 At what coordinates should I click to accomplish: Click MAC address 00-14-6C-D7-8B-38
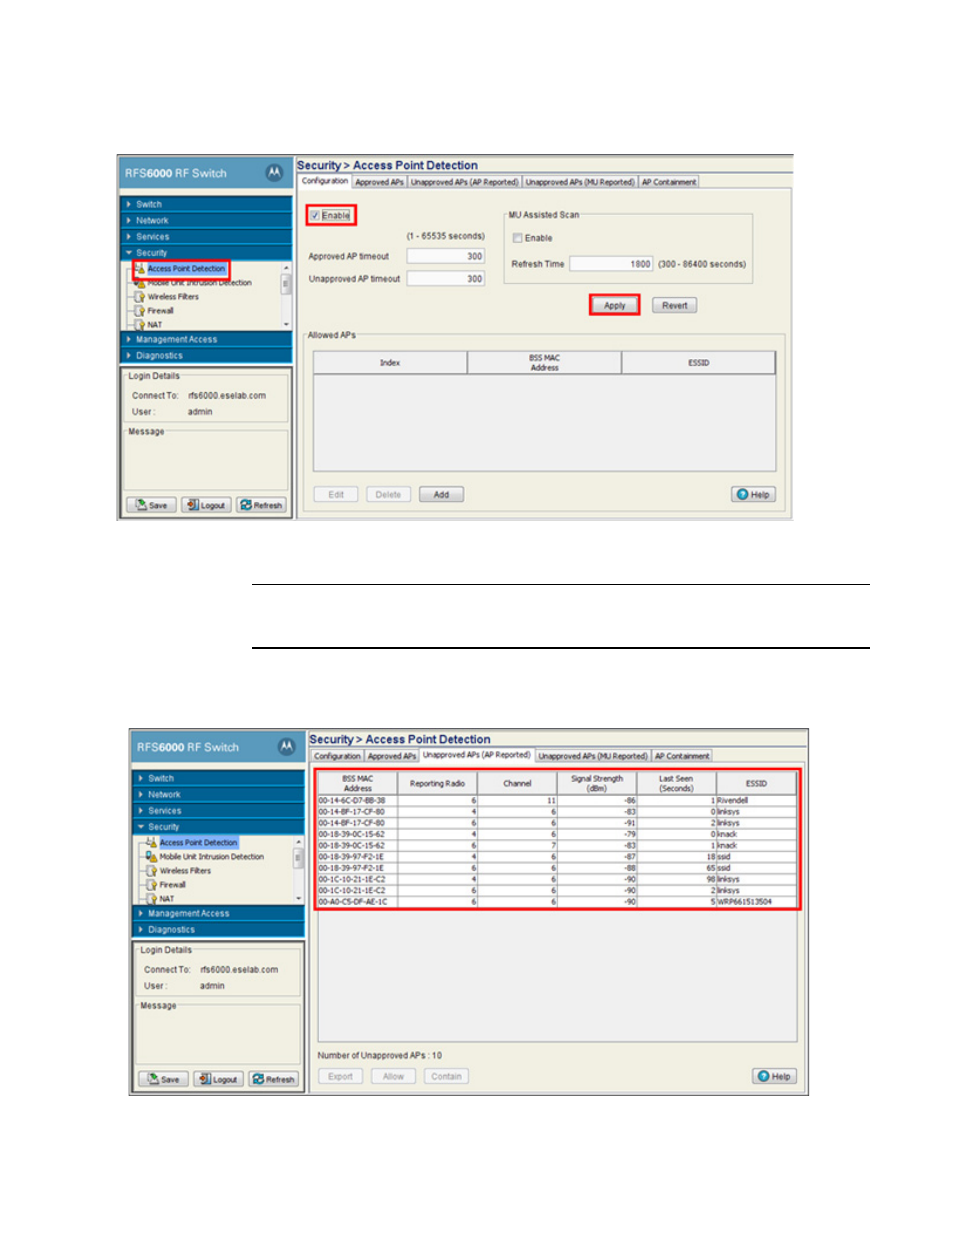(x=351, y=800)
